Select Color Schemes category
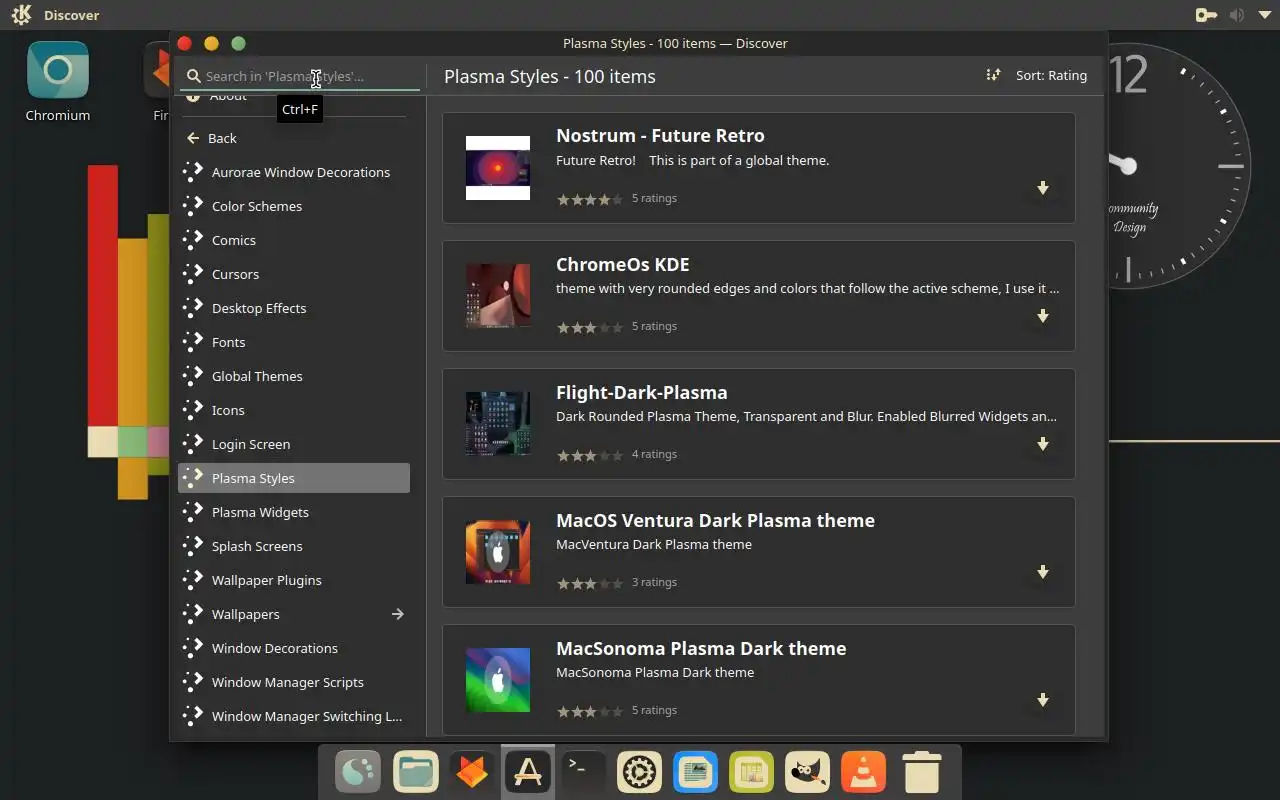Image resolution: width=1280 pixels, height=800 pixels. [x=294, y=206]
